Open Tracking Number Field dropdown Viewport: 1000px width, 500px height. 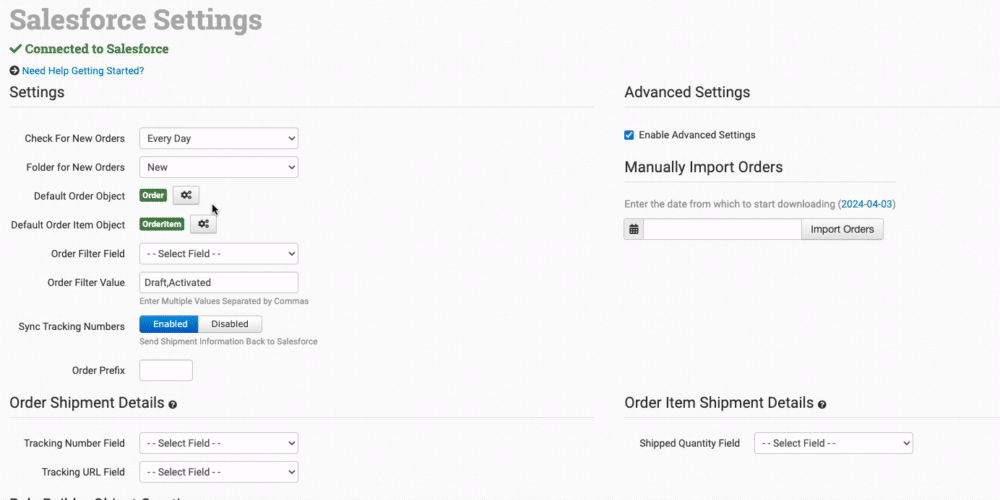point(218,443)
